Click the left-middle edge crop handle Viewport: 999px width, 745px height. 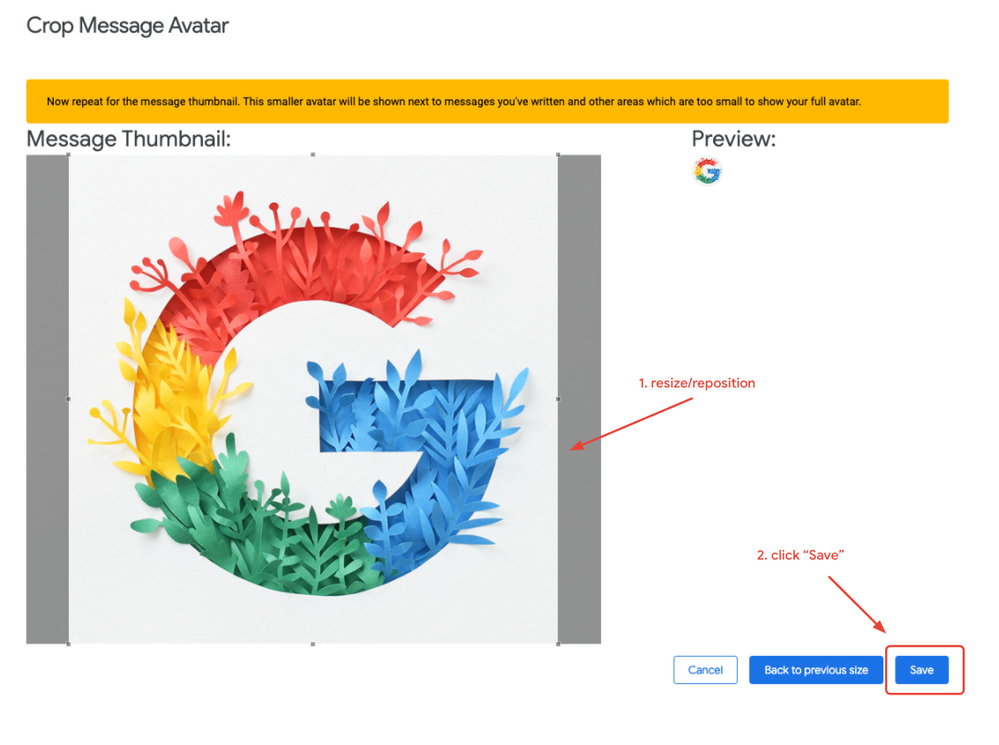[68, 399]
